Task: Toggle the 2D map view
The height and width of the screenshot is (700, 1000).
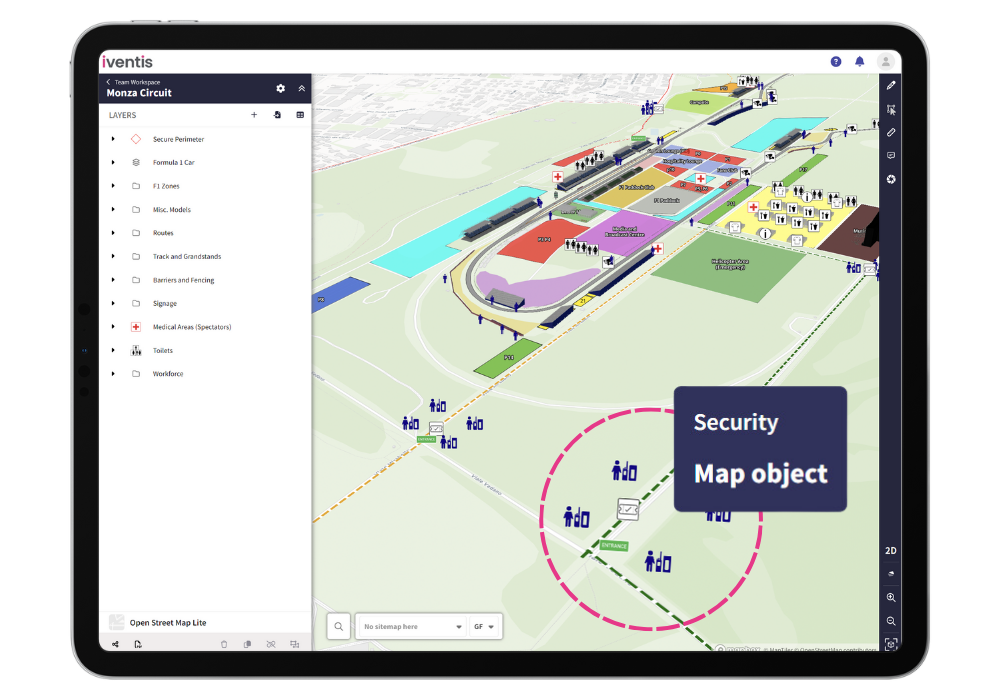Action: click(x=891, y=551)
